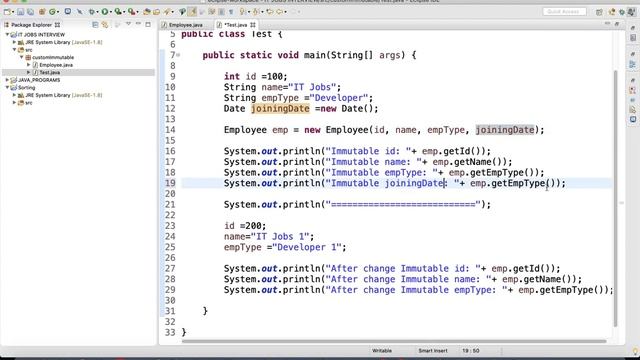Viewport: 640px width, 360px height.
Task: Click the Quick Access search field
Action: [564, 11]
